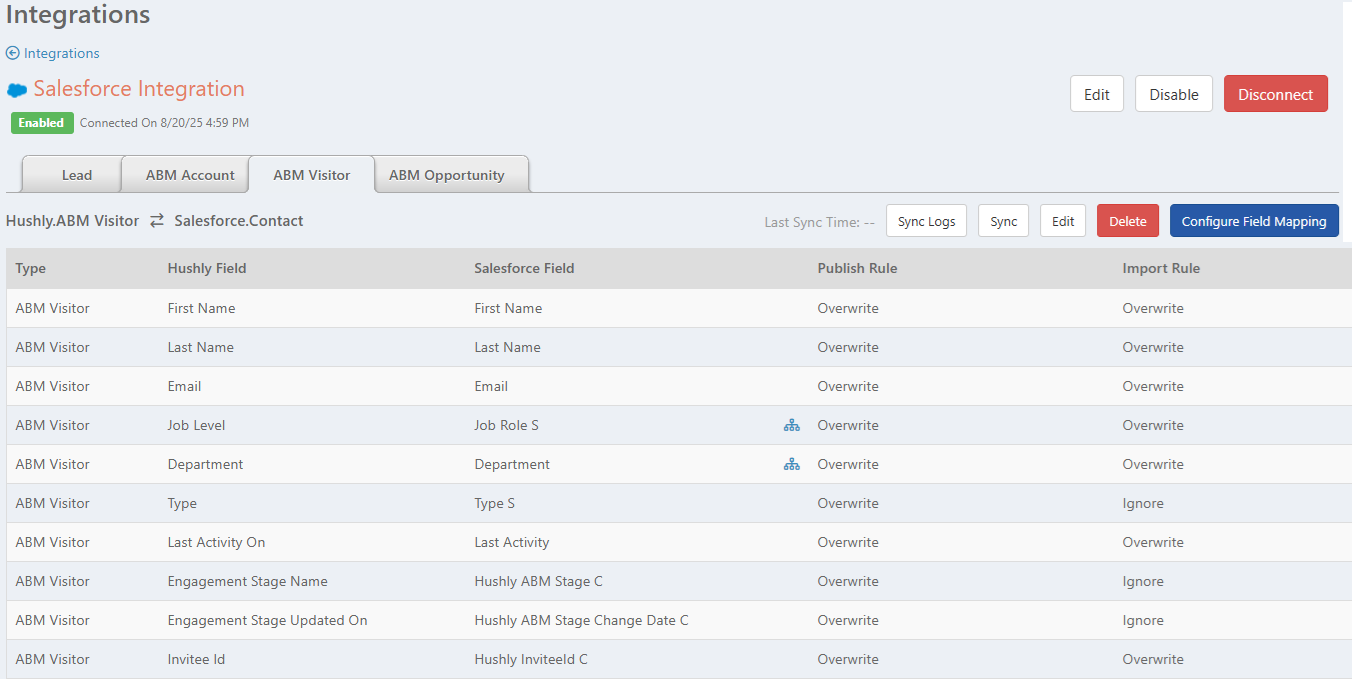Screen dimensions: 1352x679
Task: Click 'Last Sync Time: --' label
Action: click(x=820, y=222)
